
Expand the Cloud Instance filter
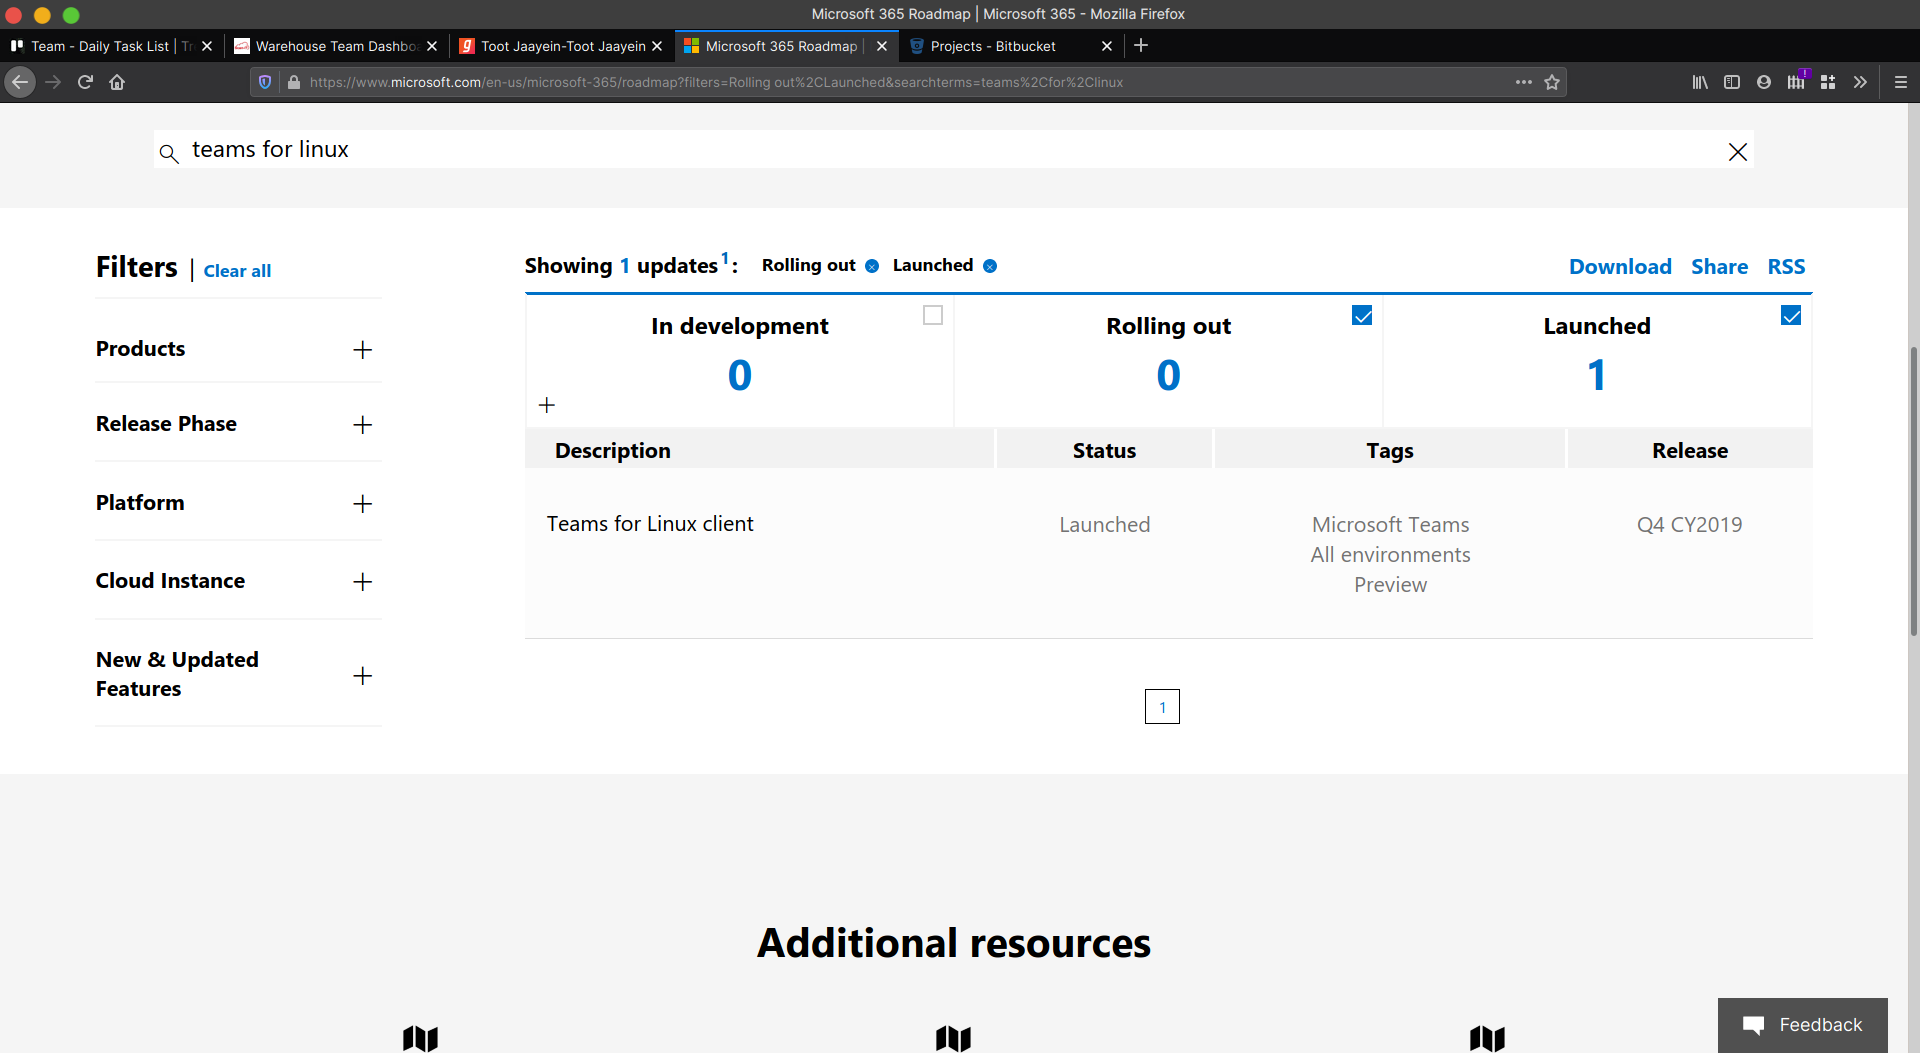click(363, 582)
